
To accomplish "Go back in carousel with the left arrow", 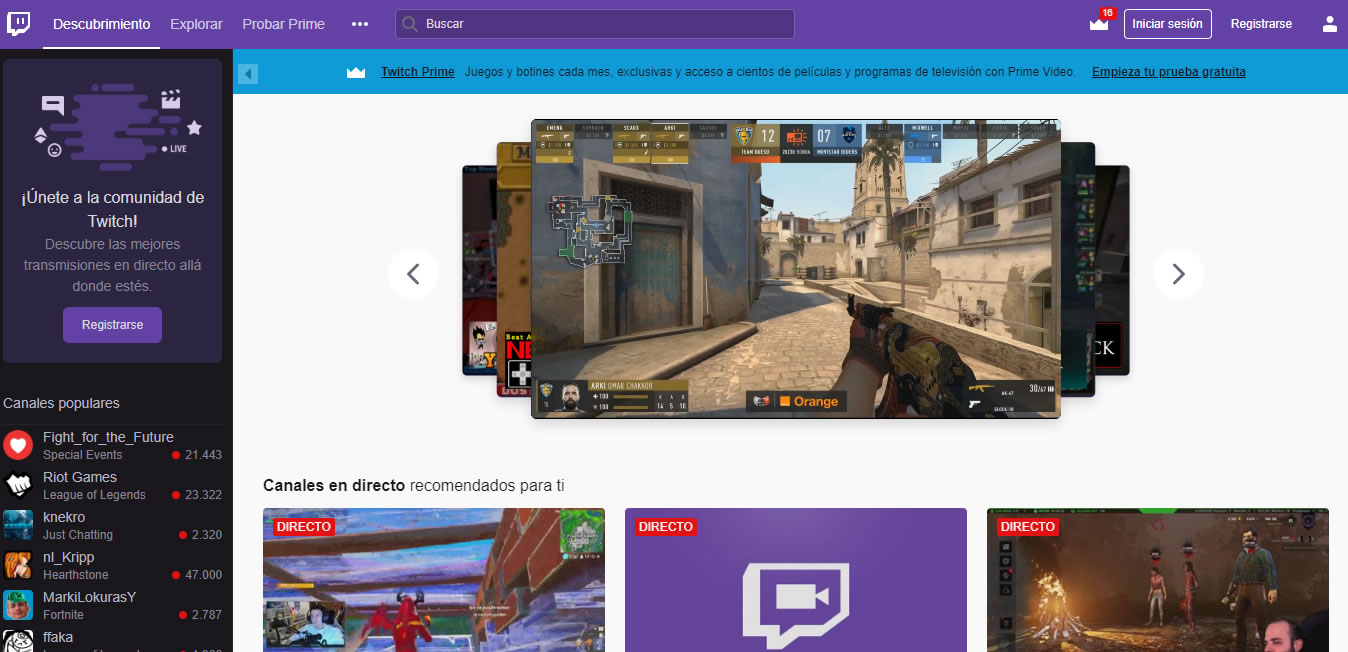I will [412, 273].
